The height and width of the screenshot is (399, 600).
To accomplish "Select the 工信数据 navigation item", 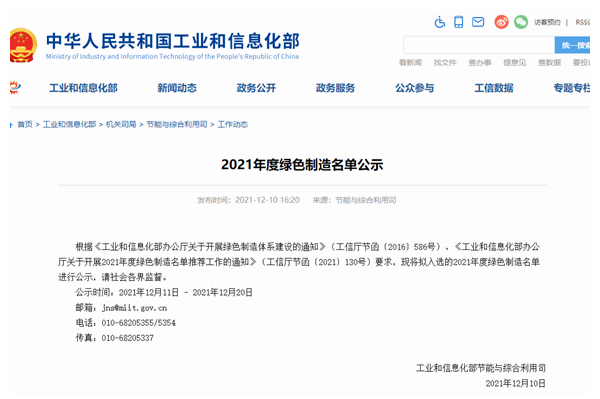I will click(494, 88).
